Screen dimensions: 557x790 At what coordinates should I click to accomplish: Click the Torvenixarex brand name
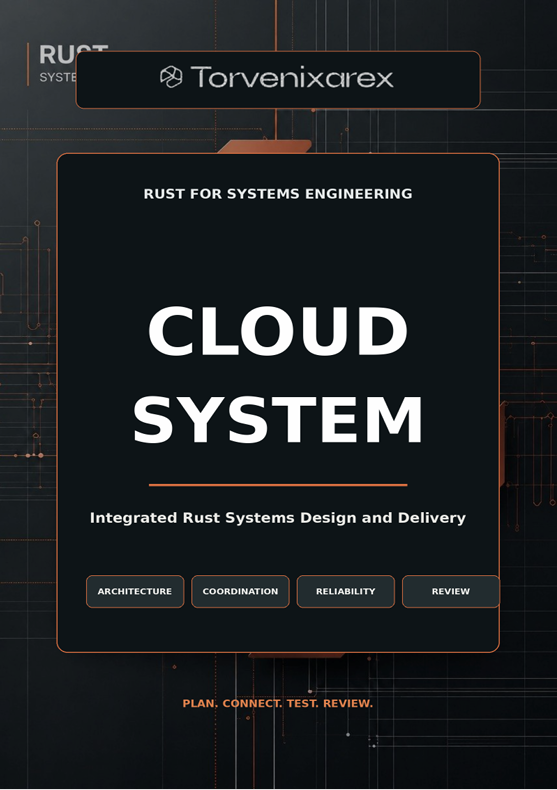click(292, 78)
